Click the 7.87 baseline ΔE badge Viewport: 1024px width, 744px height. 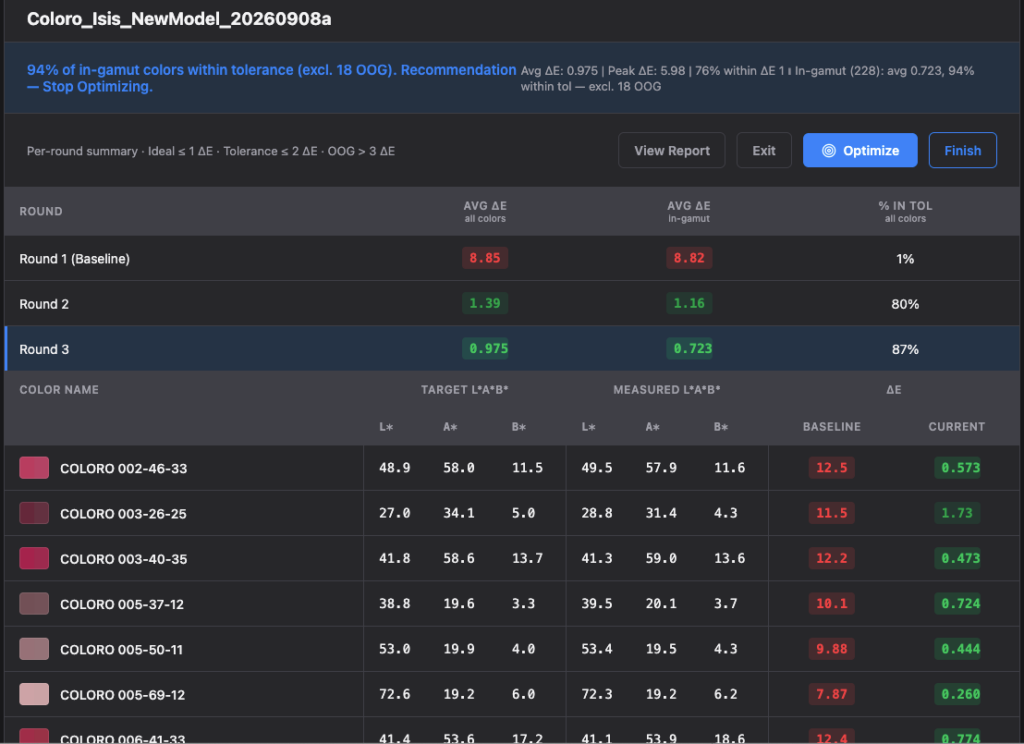point(831,694)
